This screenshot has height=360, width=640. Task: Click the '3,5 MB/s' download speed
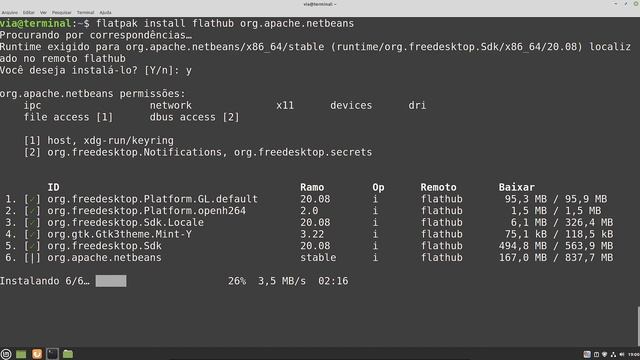pos(282,281)
